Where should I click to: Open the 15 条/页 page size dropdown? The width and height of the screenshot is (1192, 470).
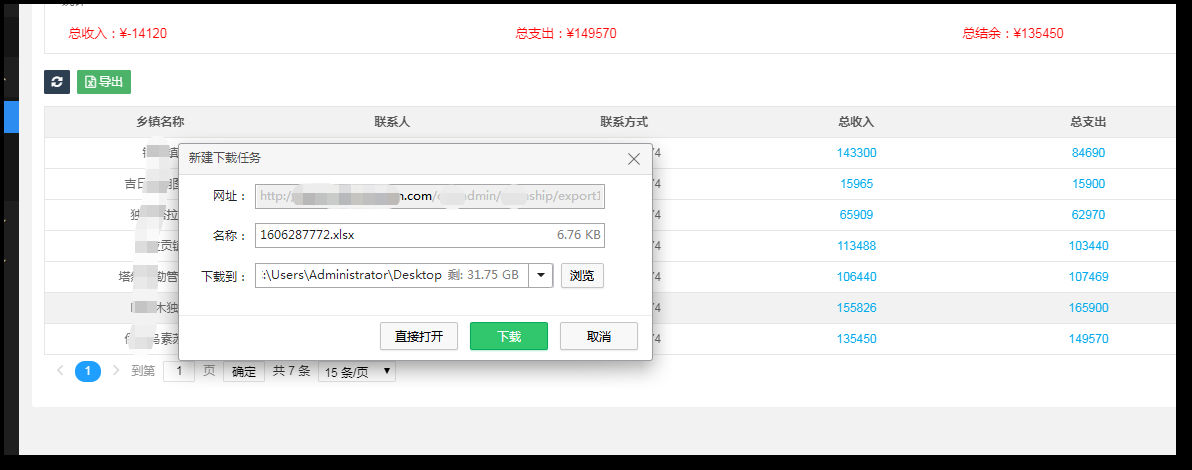(356, 371)
